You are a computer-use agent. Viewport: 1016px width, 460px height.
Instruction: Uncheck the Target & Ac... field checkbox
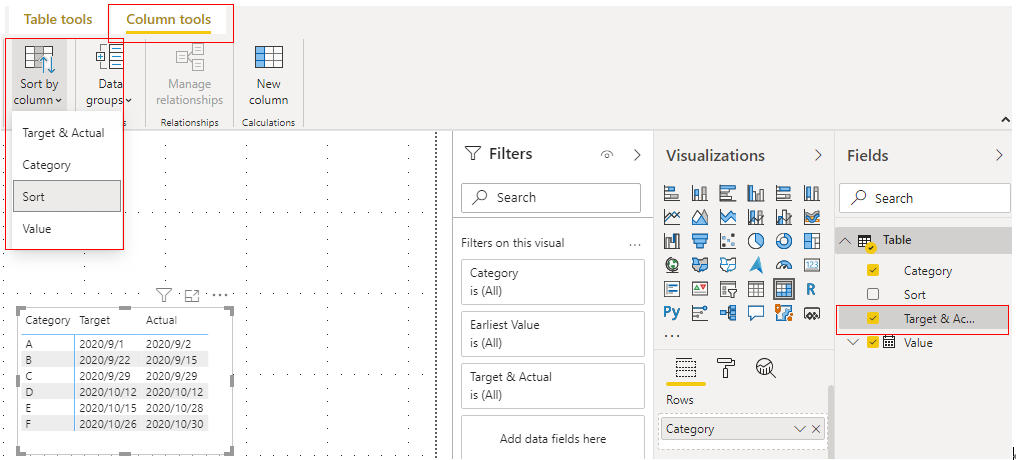click(873, 318)
